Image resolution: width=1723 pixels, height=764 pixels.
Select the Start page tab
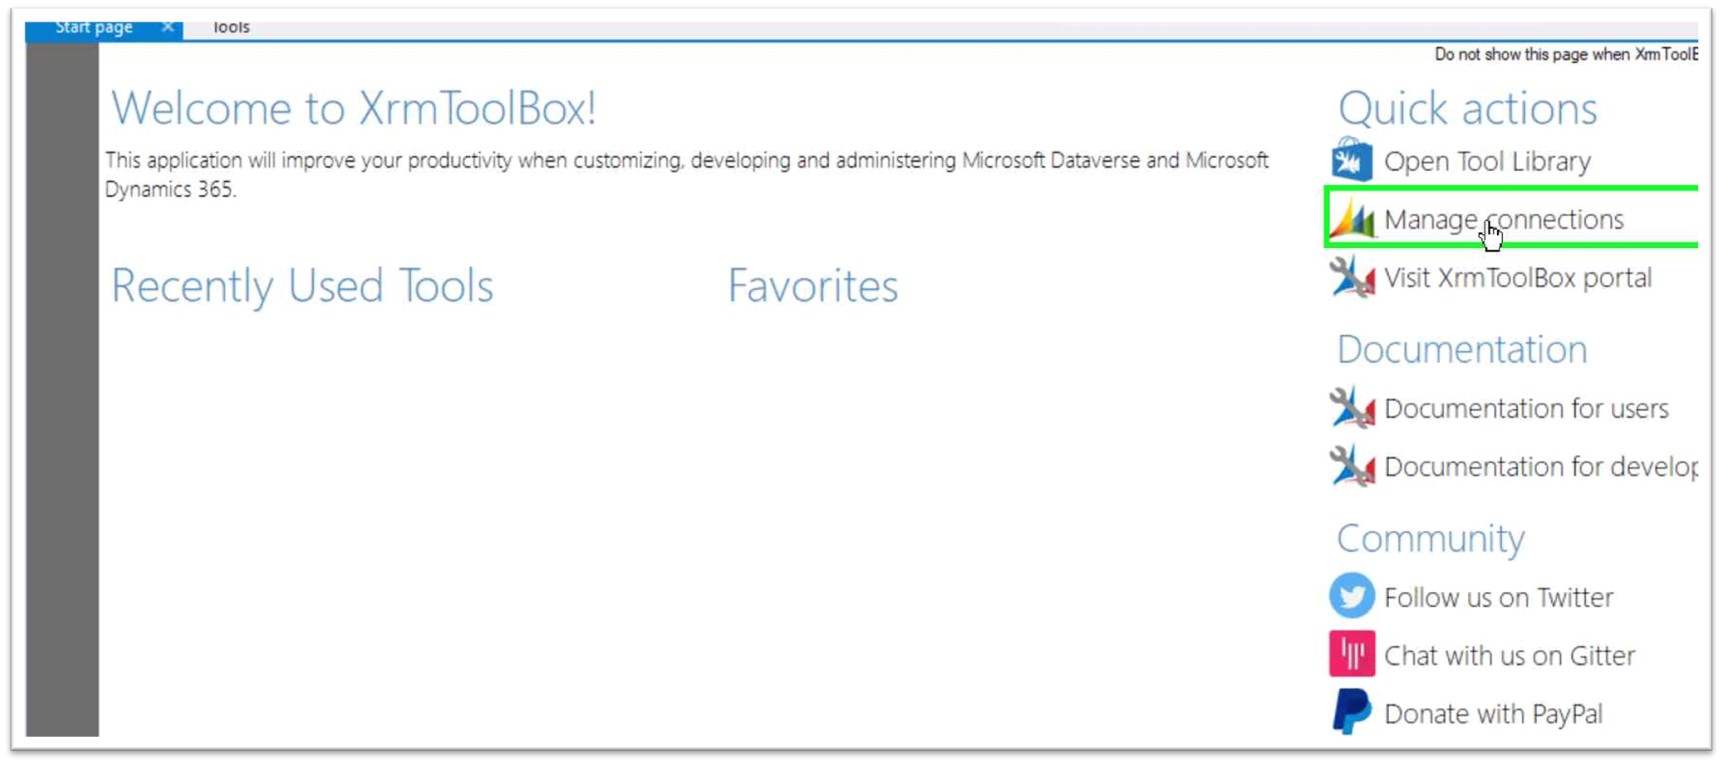93,28
